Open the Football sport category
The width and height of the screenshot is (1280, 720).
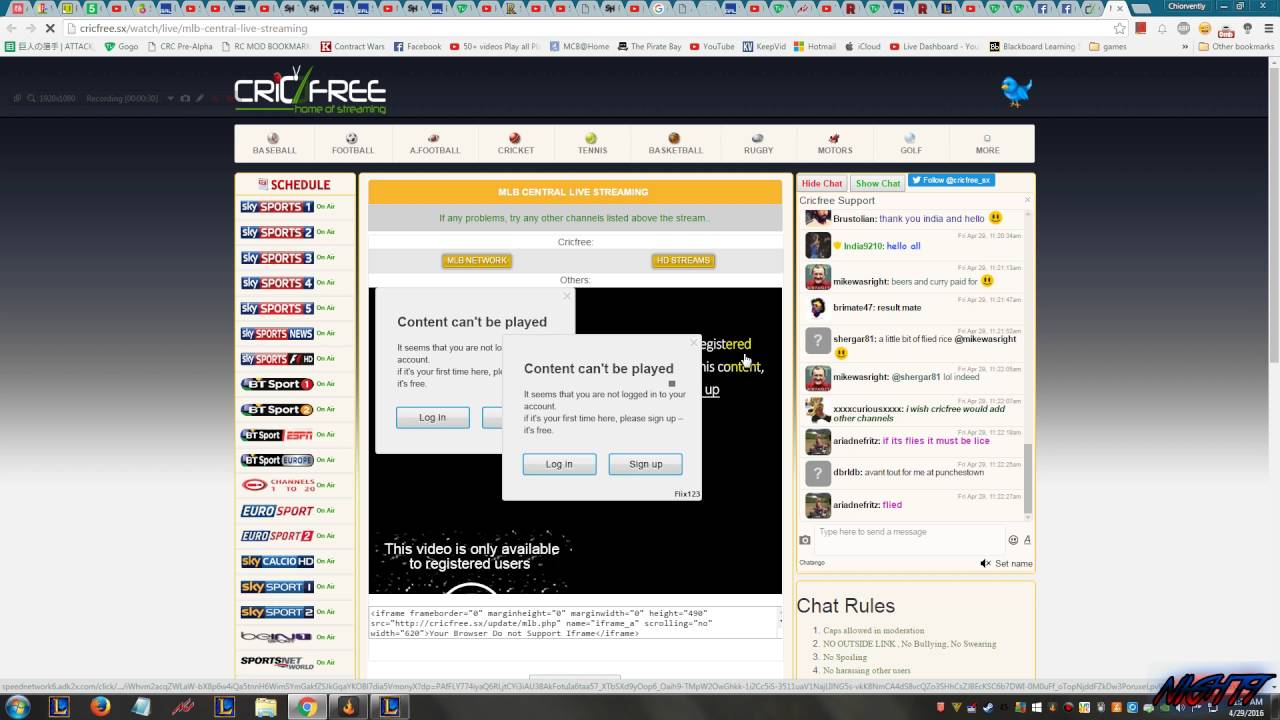(x=352, y=144)
